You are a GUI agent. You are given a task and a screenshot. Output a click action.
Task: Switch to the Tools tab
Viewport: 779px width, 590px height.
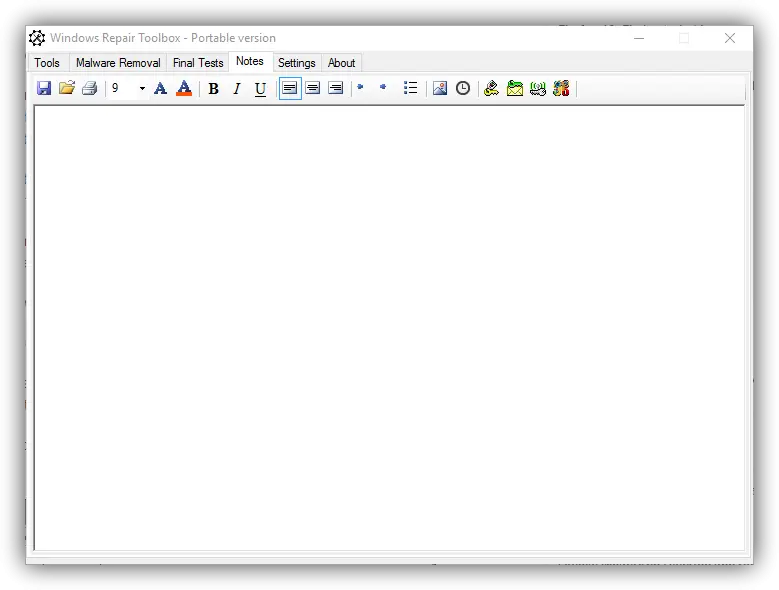(47, 63)
